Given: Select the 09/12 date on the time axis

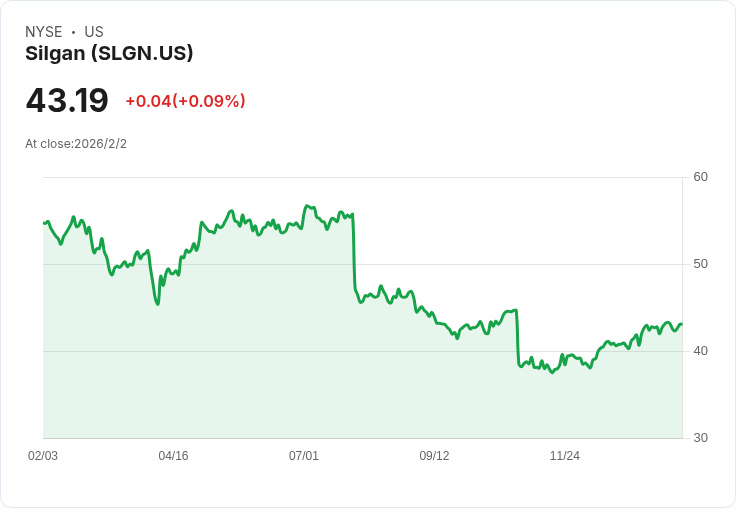Looking at the screenshot, I should pyautogui.click(x=434, y=456).
